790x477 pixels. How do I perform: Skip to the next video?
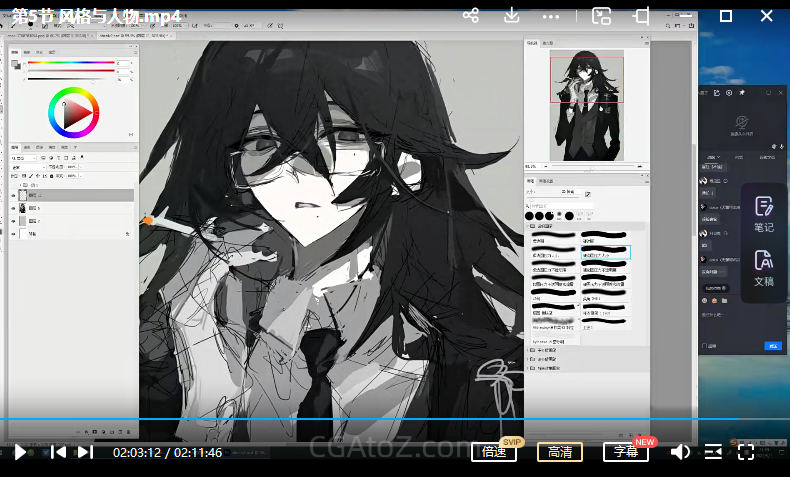[x=85, y=452]
